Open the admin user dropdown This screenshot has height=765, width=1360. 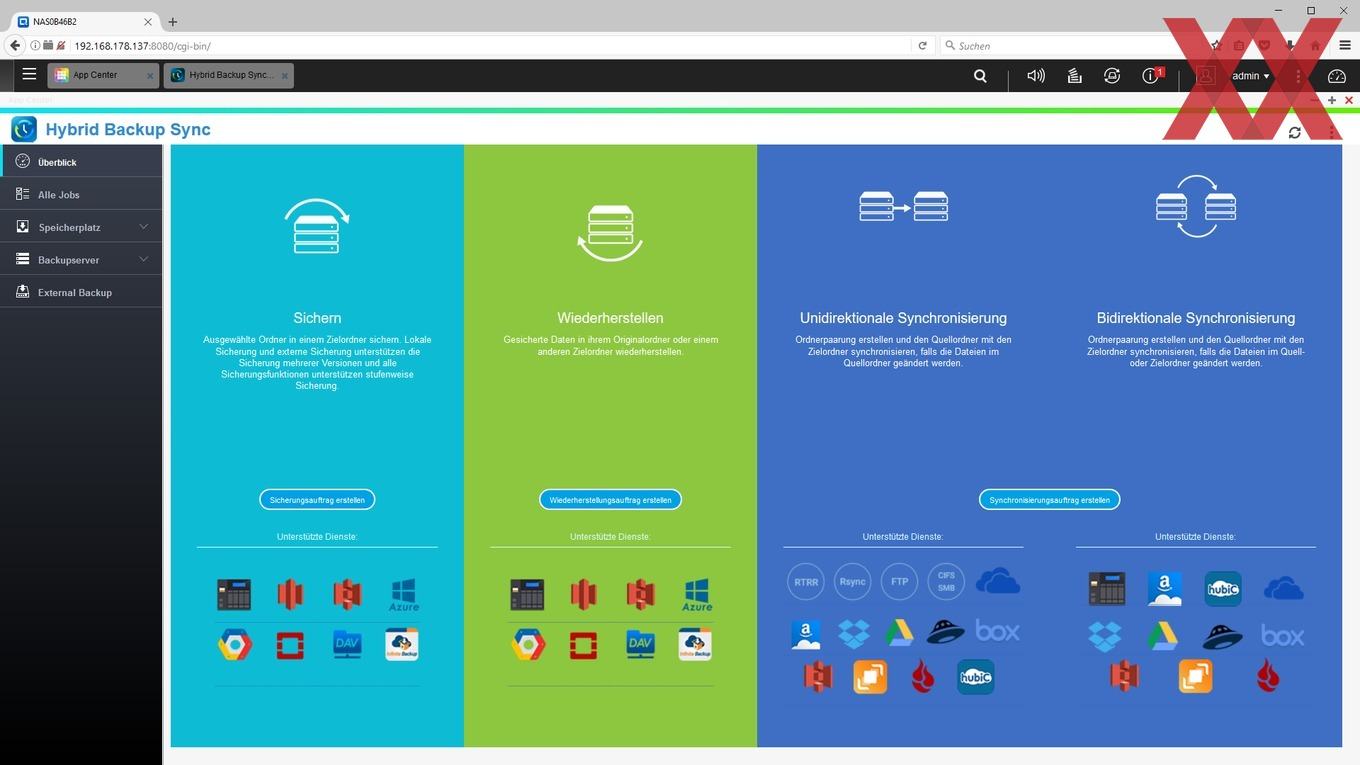click(1250, 76)
